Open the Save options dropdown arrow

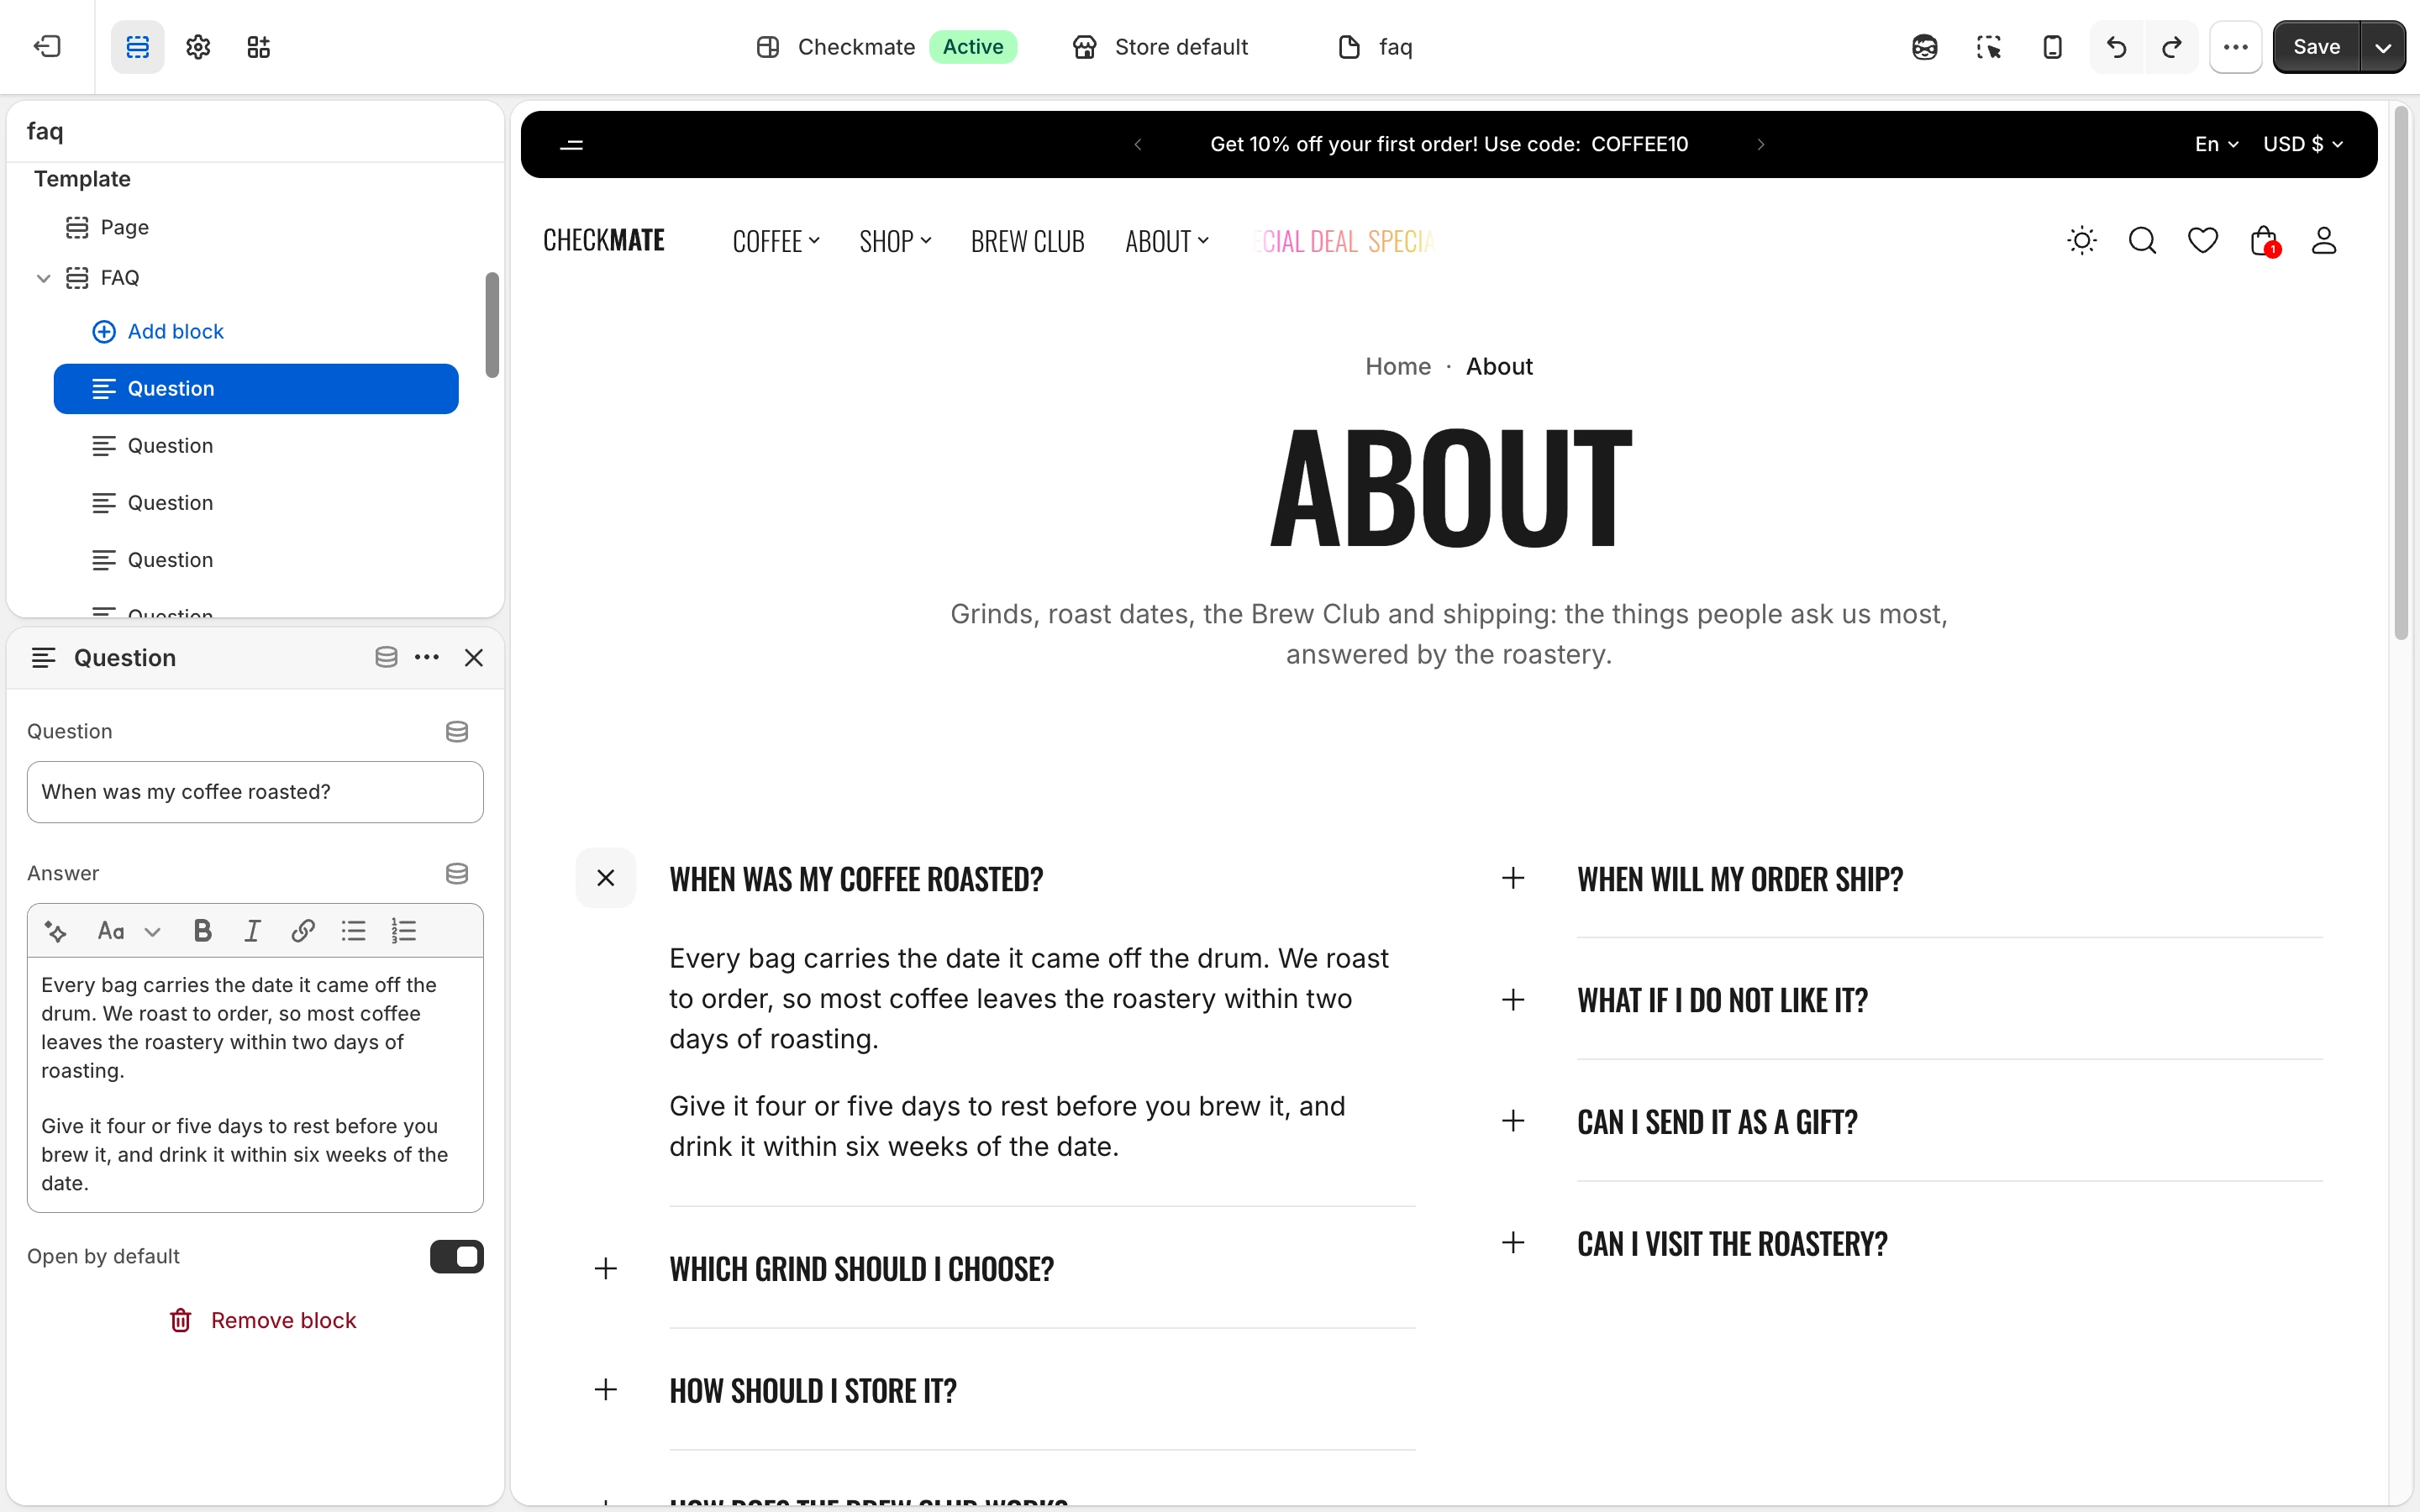pos(2384,47)
